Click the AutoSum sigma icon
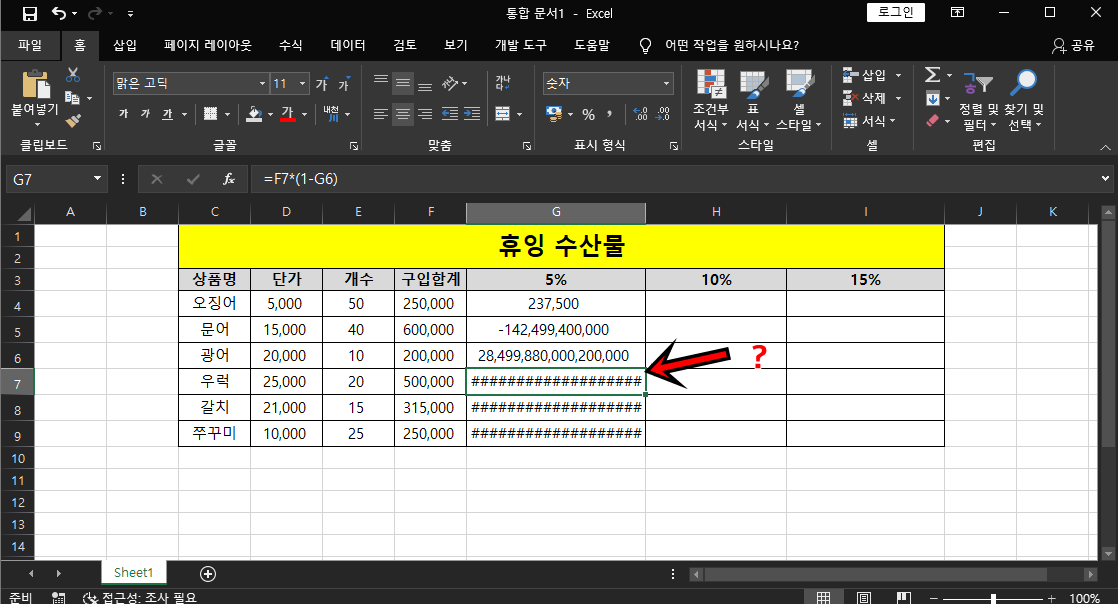 pyautogui.click(x=932, y=75)
